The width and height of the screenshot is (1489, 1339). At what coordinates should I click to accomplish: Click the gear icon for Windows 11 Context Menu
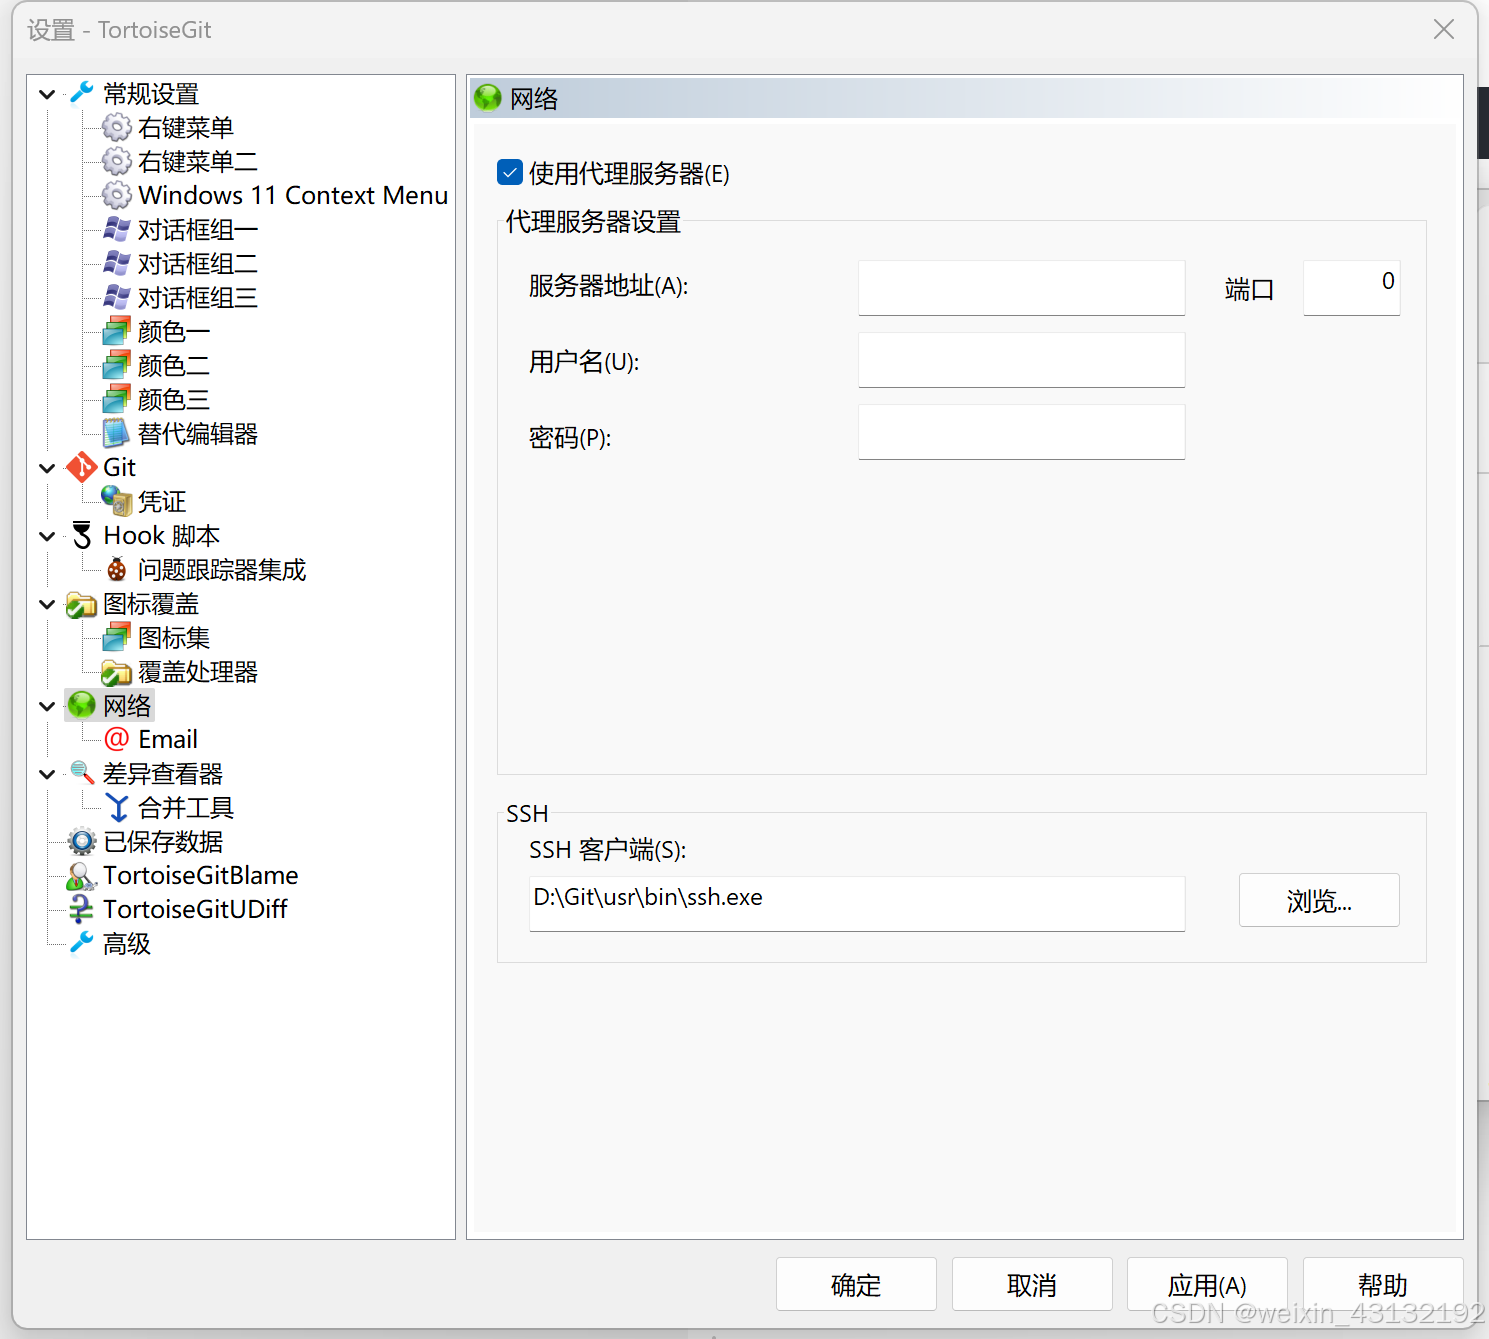coord(117,195)
